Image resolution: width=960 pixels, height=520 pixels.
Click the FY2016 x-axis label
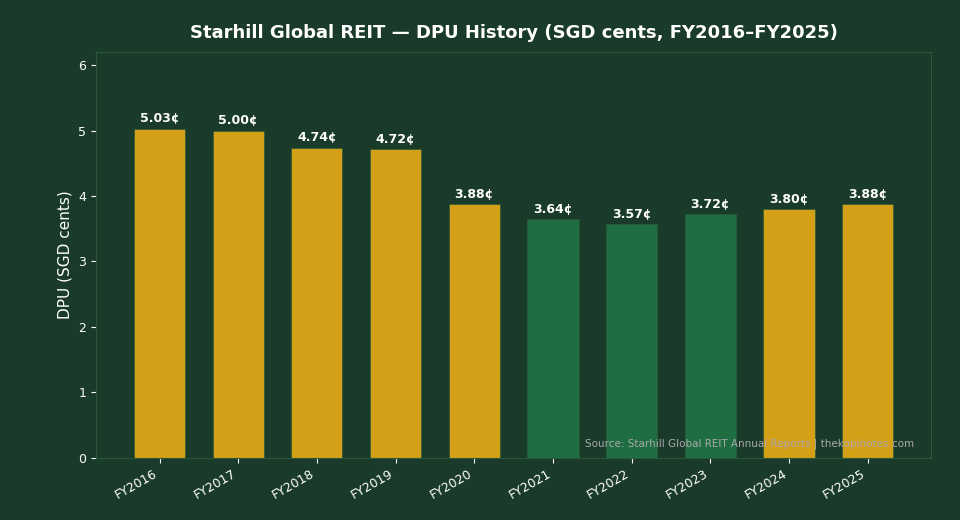coord(136,484)
